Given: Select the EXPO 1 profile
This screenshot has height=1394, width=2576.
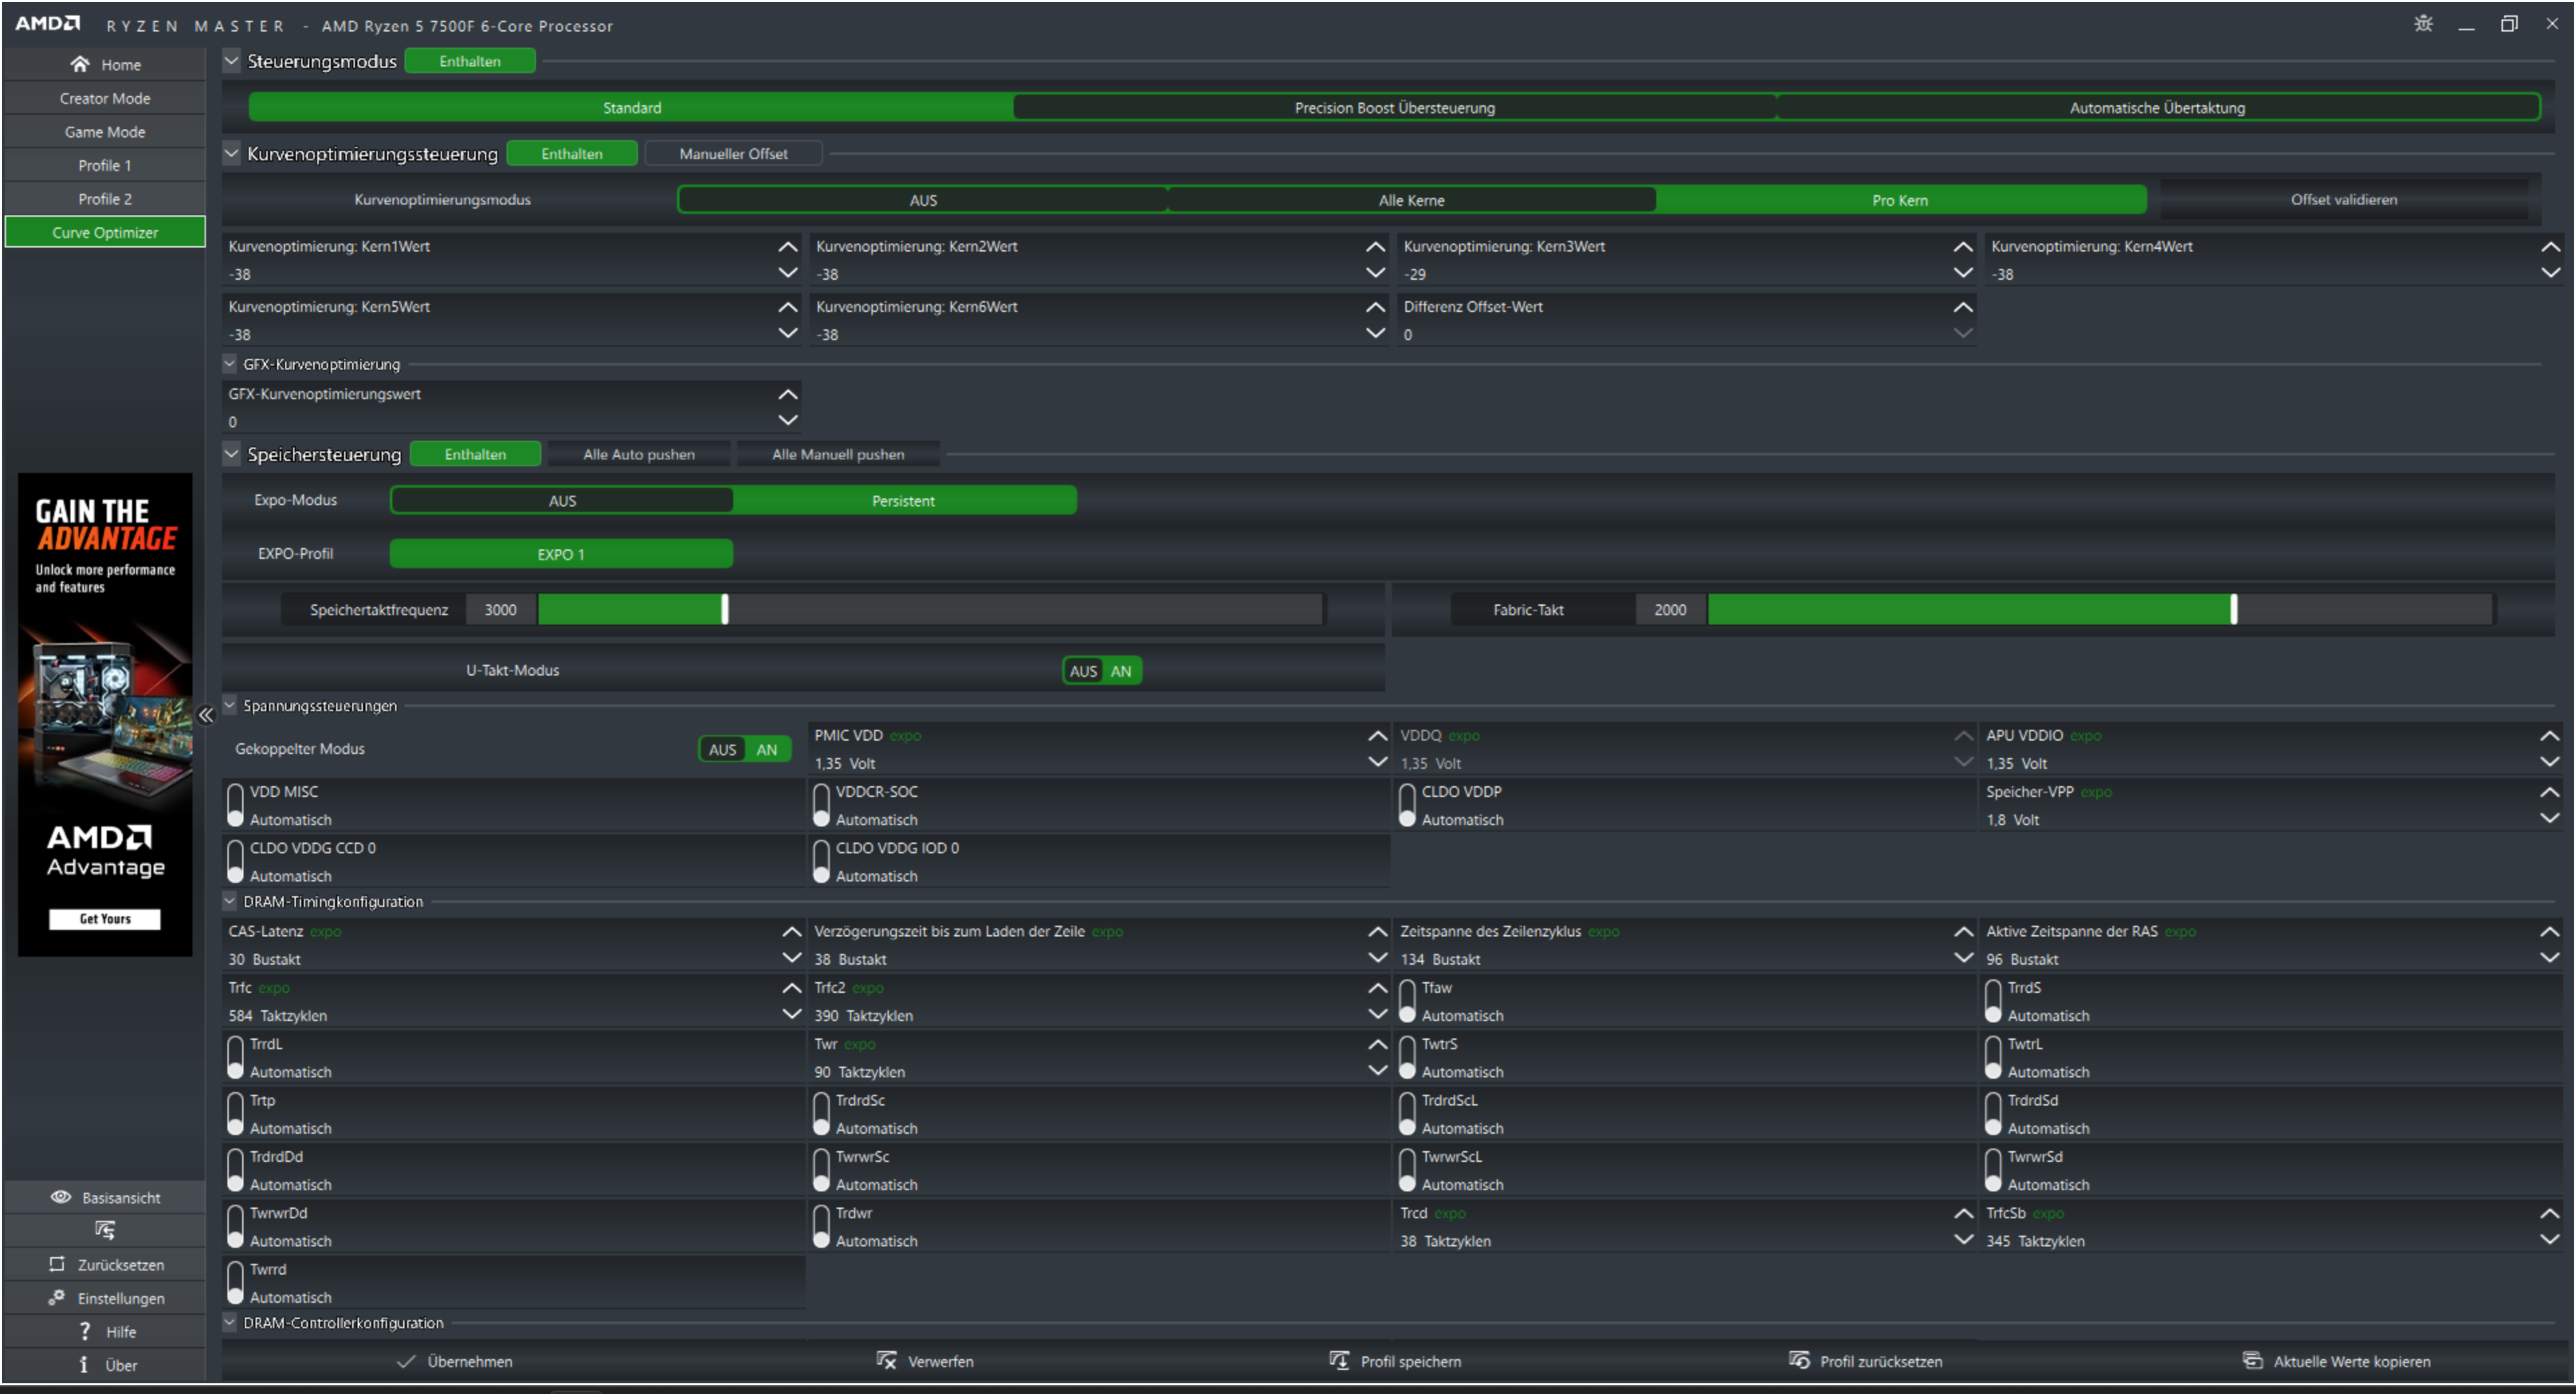Looking at the screenshot, I should click(x=561, y=553).
